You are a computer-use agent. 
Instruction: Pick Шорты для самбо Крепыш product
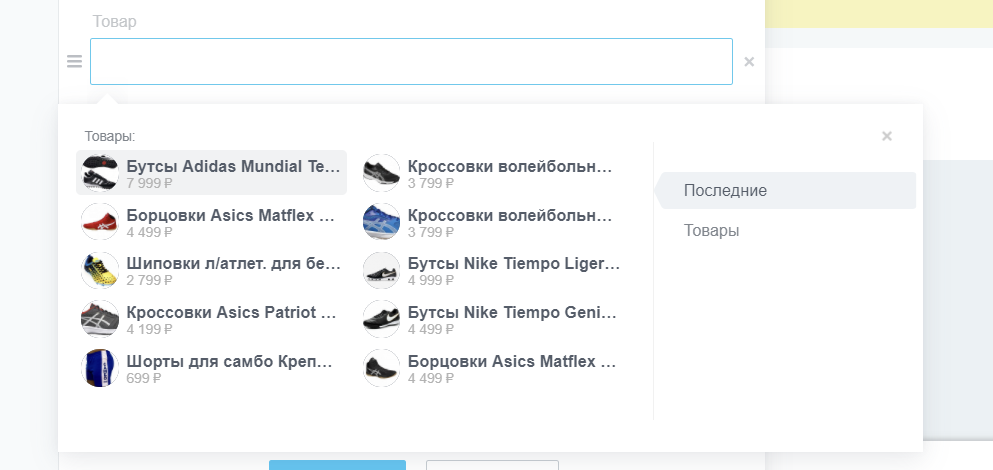click(212, 367)
